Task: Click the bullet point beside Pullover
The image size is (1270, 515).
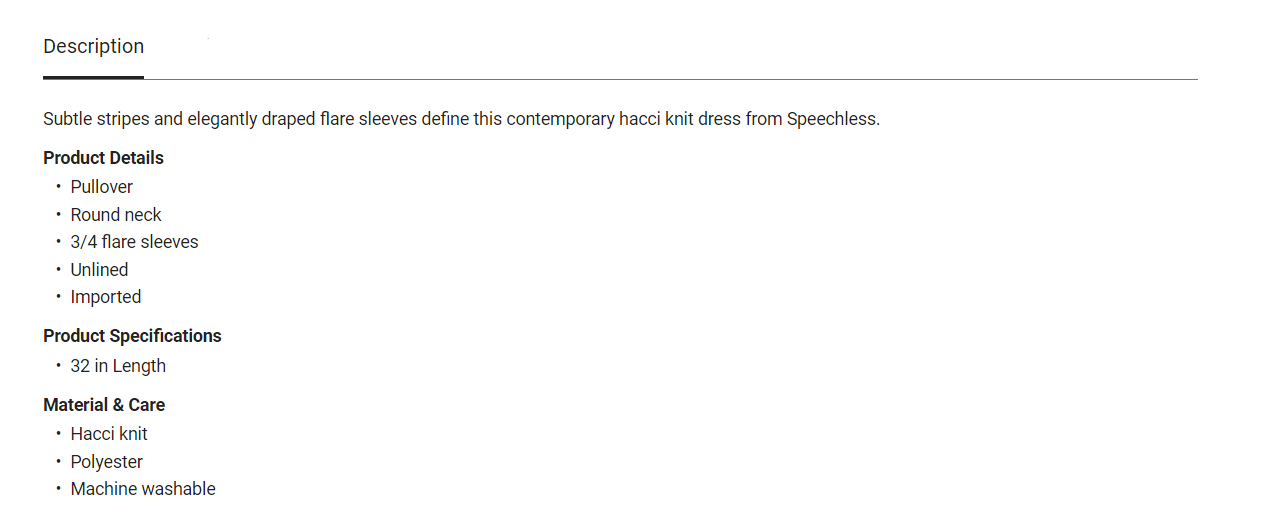Action: 58,187
